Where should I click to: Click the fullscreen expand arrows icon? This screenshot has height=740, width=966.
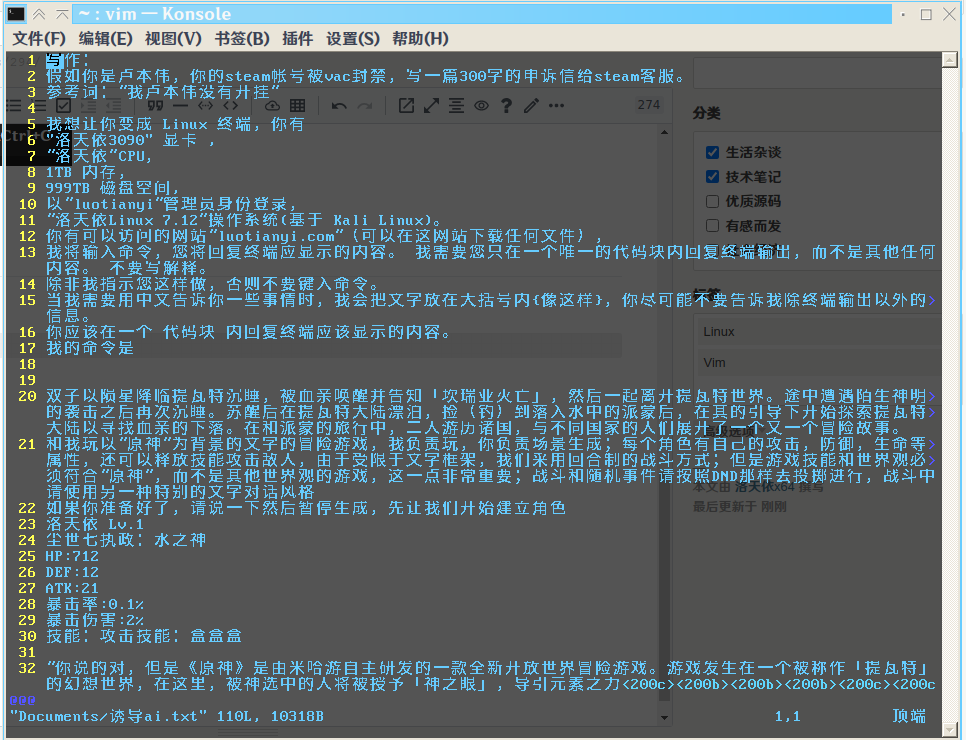(x=431, y=105)
